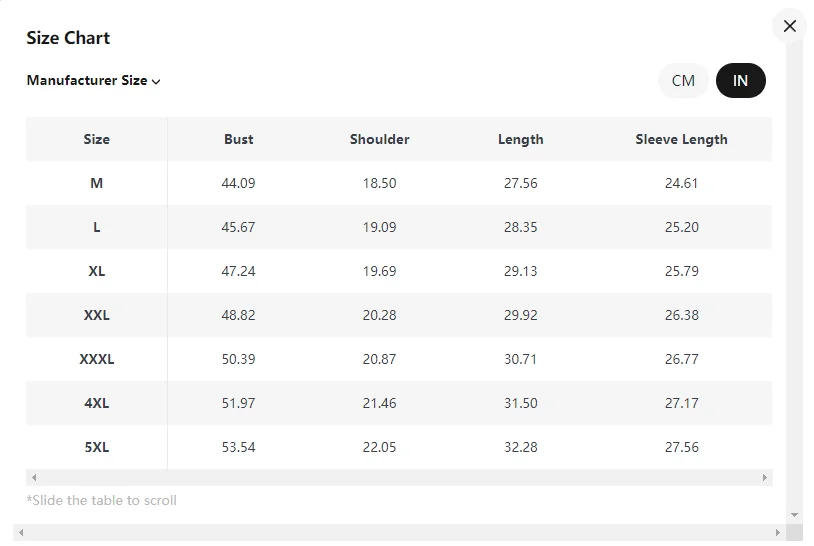
Task: Click the bottom page scrollbar's left arrow
Action: tap(21, 533)
